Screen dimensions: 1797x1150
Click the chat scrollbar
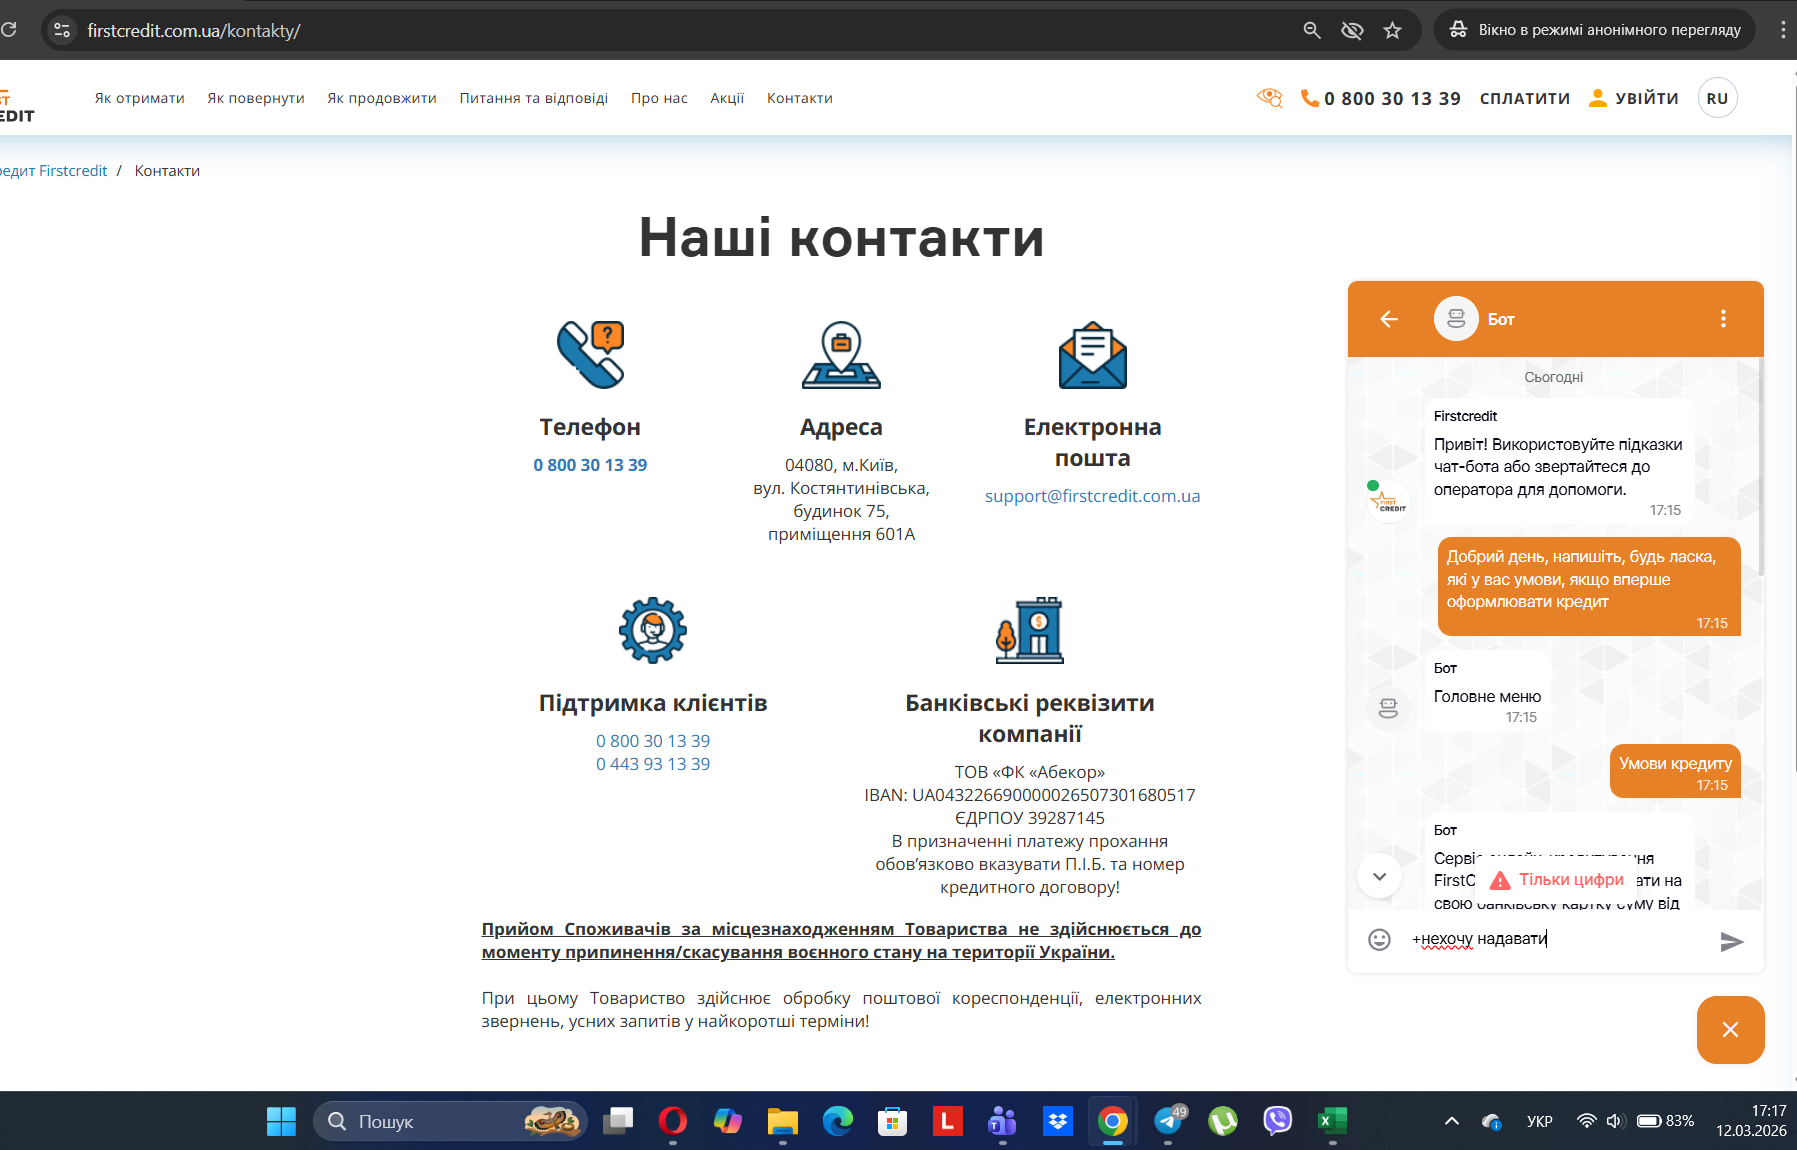tap(1760, 468)
